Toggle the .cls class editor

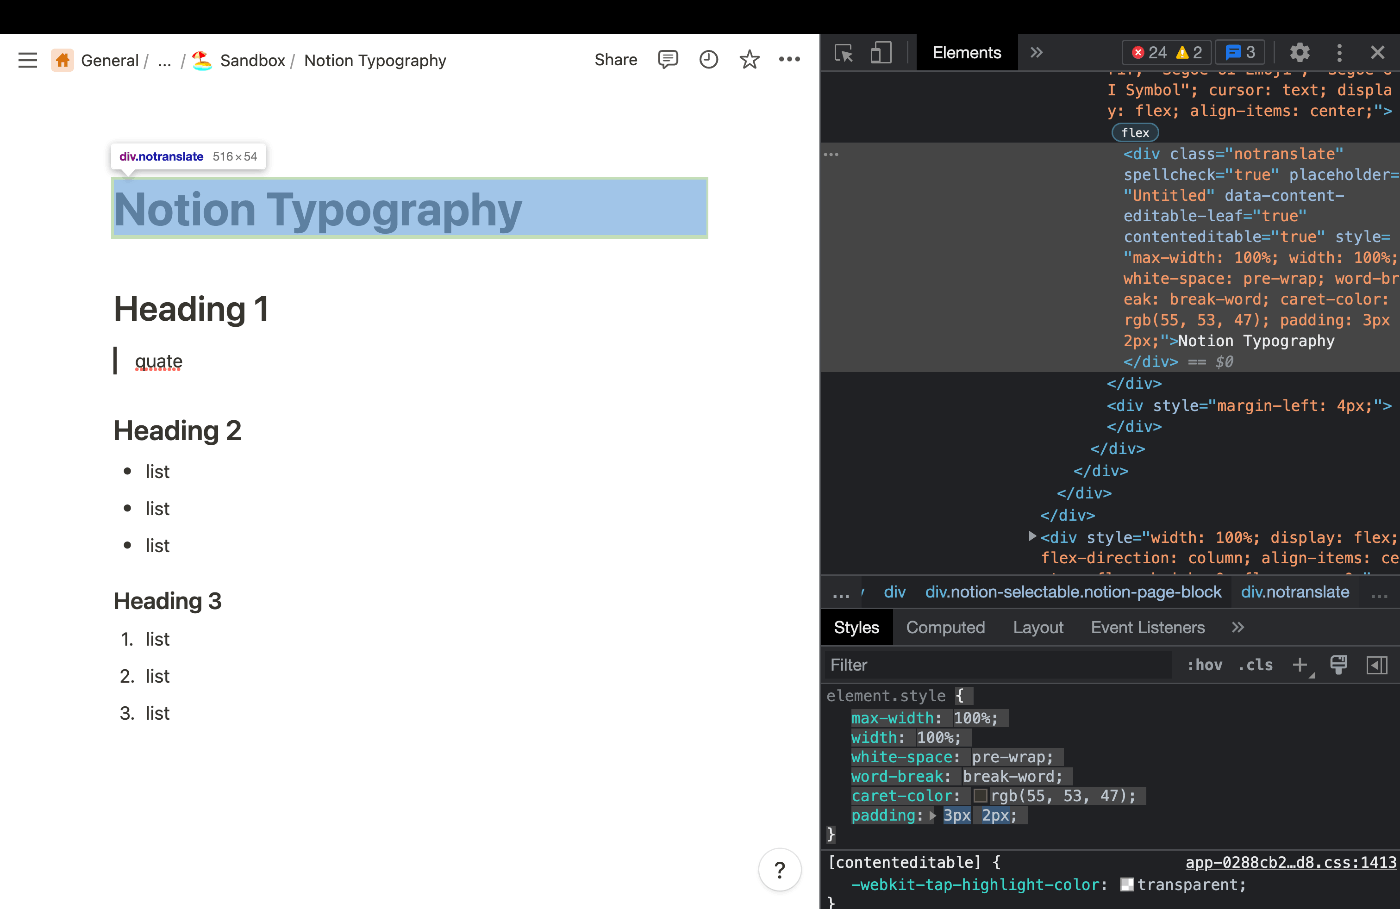1255,665
